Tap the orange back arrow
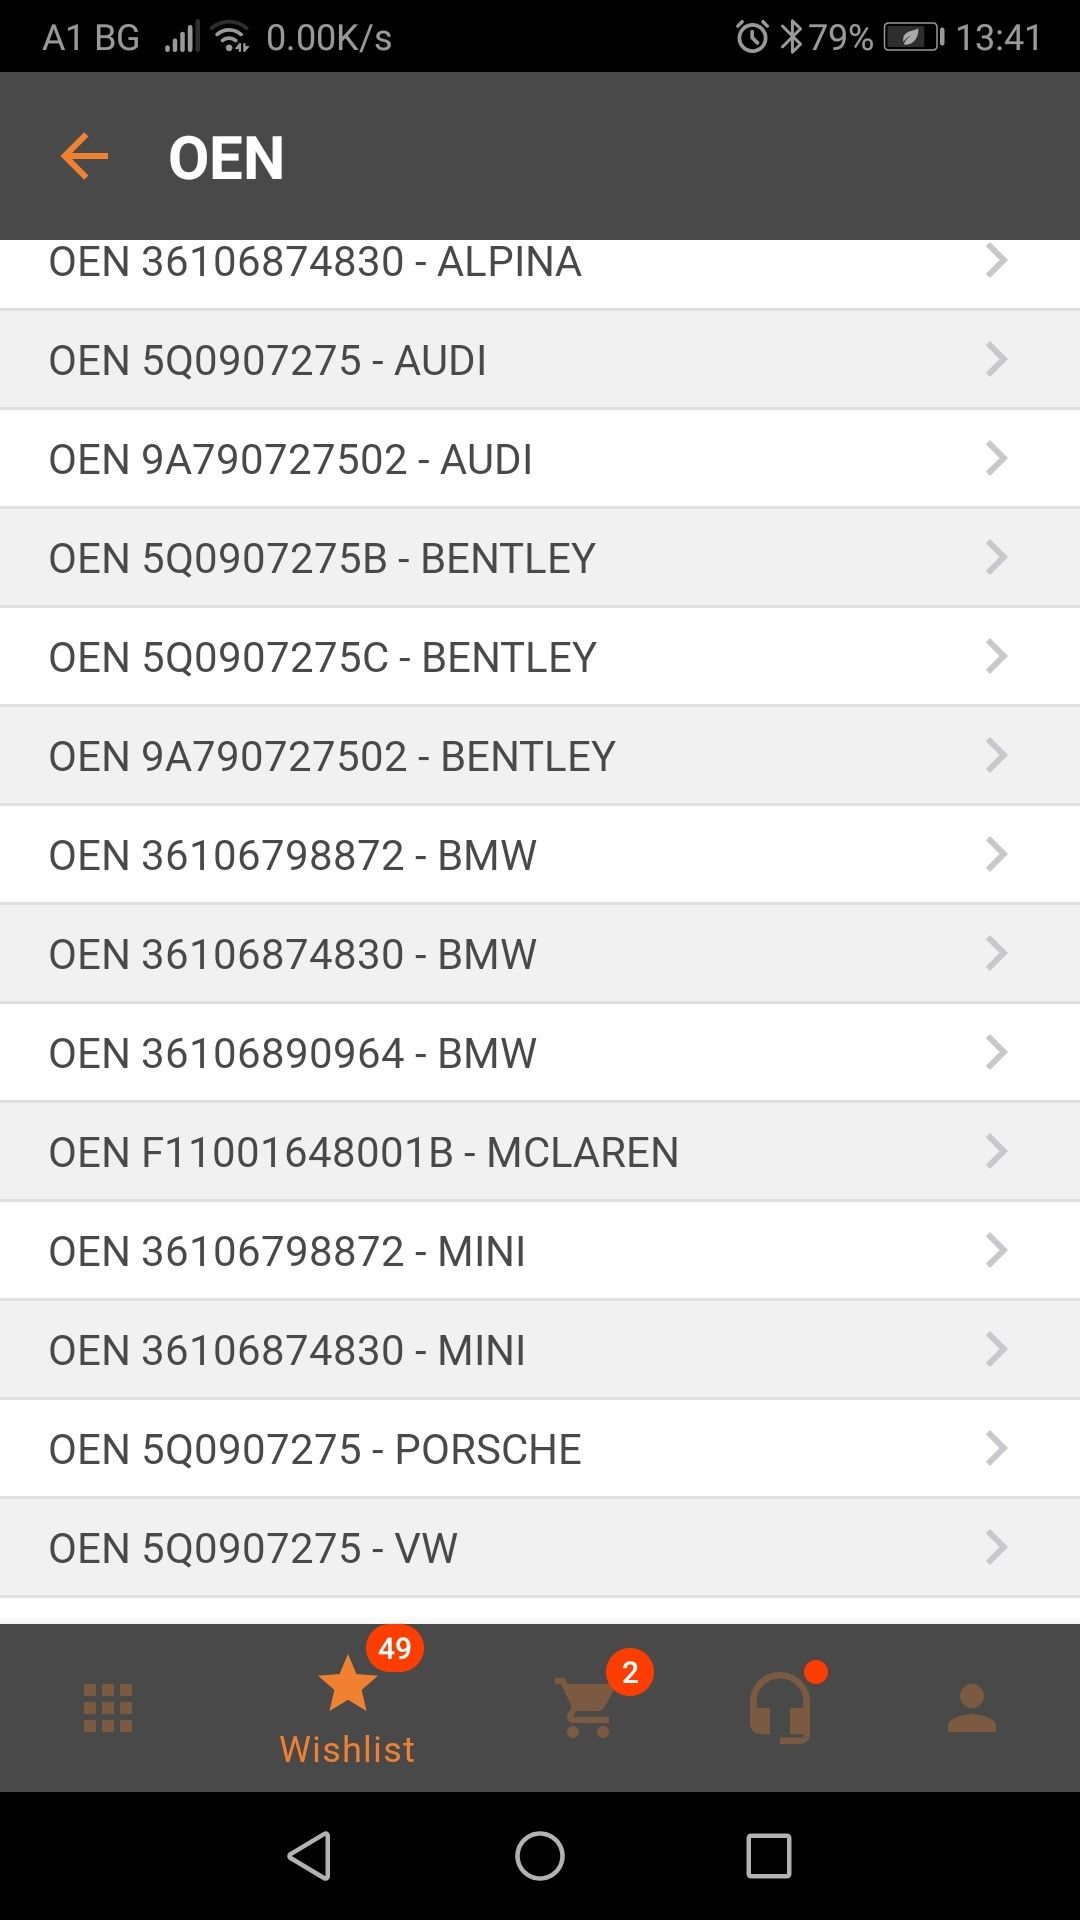The image size is (1080, 1920). tap(84, 157)
